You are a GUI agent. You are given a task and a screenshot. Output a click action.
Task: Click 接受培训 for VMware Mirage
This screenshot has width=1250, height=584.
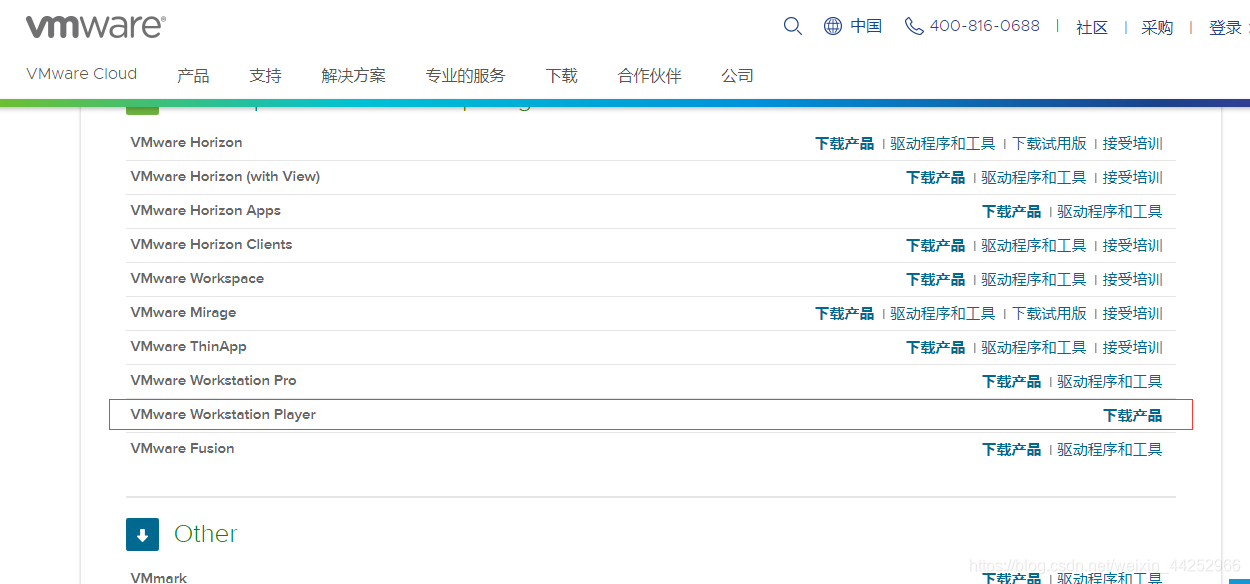coord(1132,313)
